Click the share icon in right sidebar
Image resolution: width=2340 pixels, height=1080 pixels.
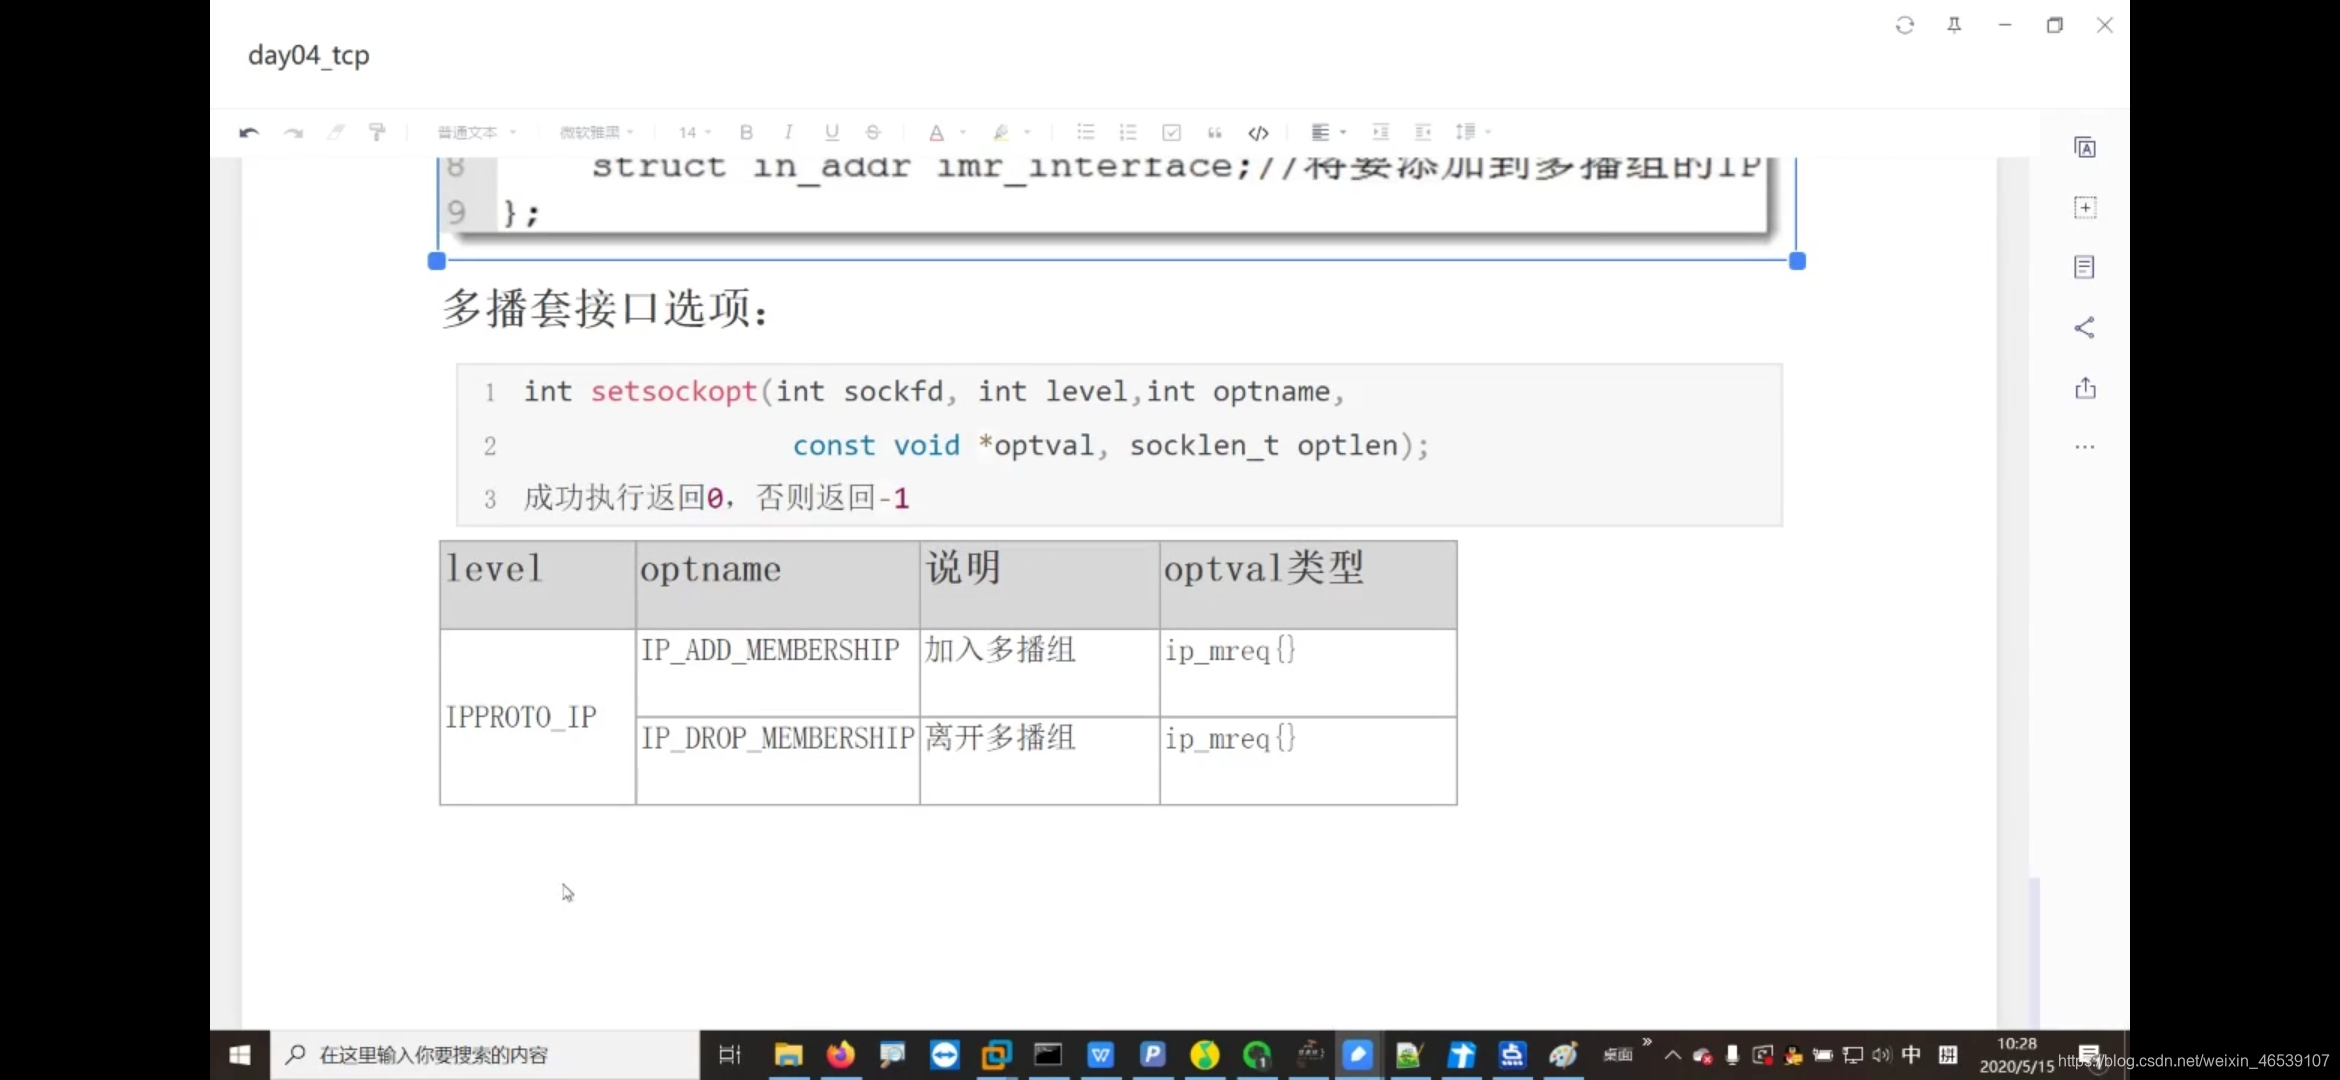click(x=2085, y=328)
